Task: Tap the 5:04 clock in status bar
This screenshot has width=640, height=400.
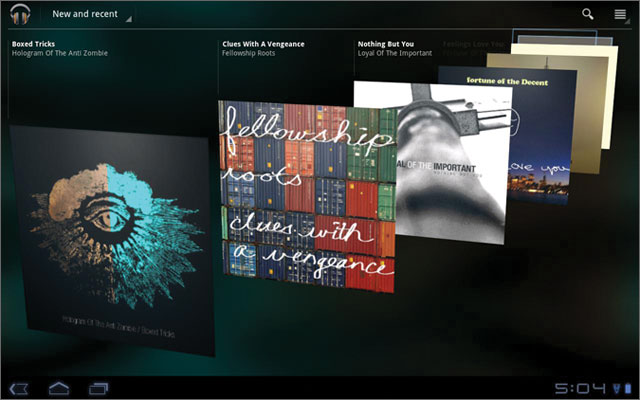Action: point(579,388)
